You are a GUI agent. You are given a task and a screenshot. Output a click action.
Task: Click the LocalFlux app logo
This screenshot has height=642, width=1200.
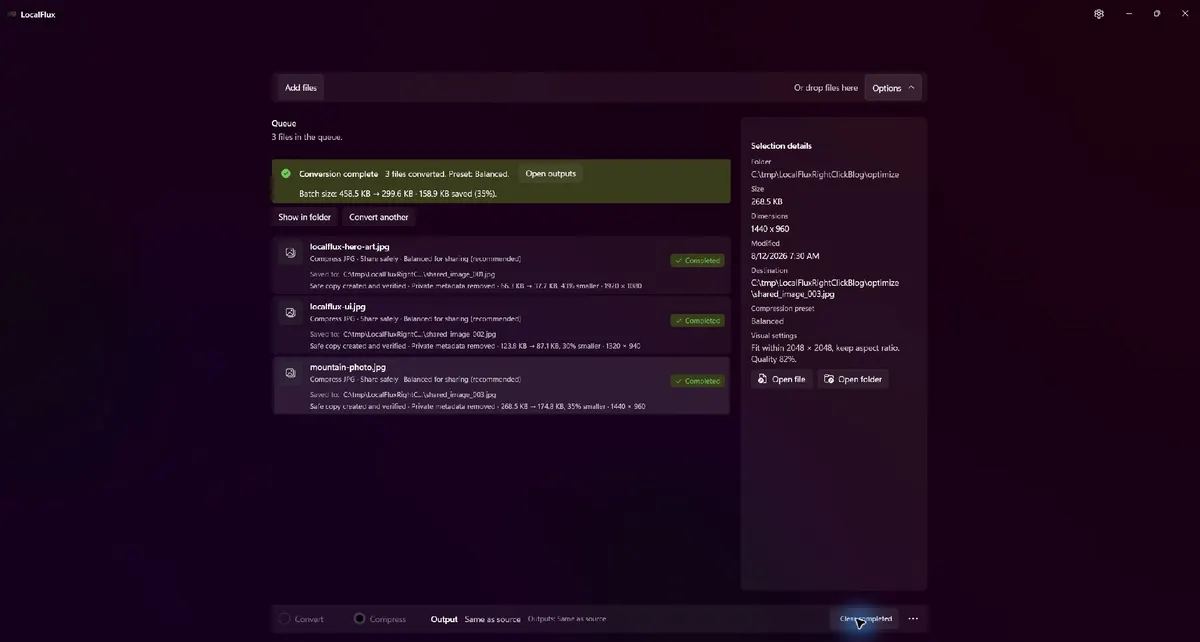(13, 14)
